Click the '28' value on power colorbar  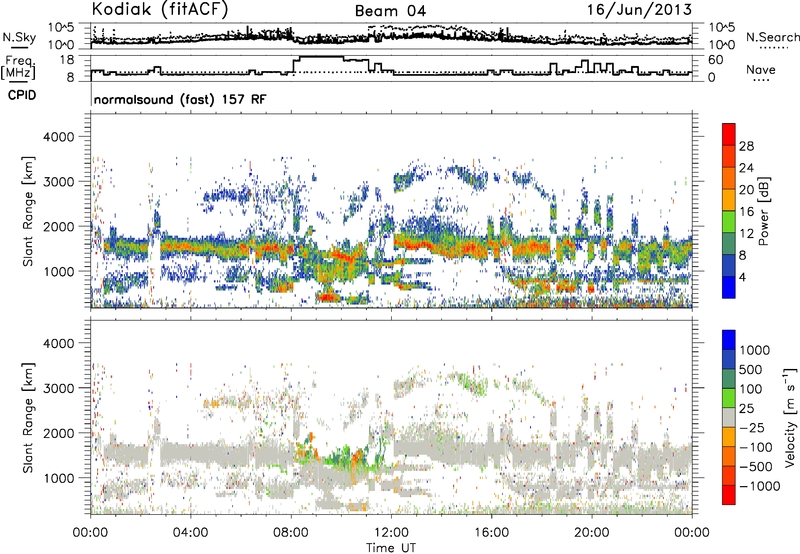click(746, 146)
